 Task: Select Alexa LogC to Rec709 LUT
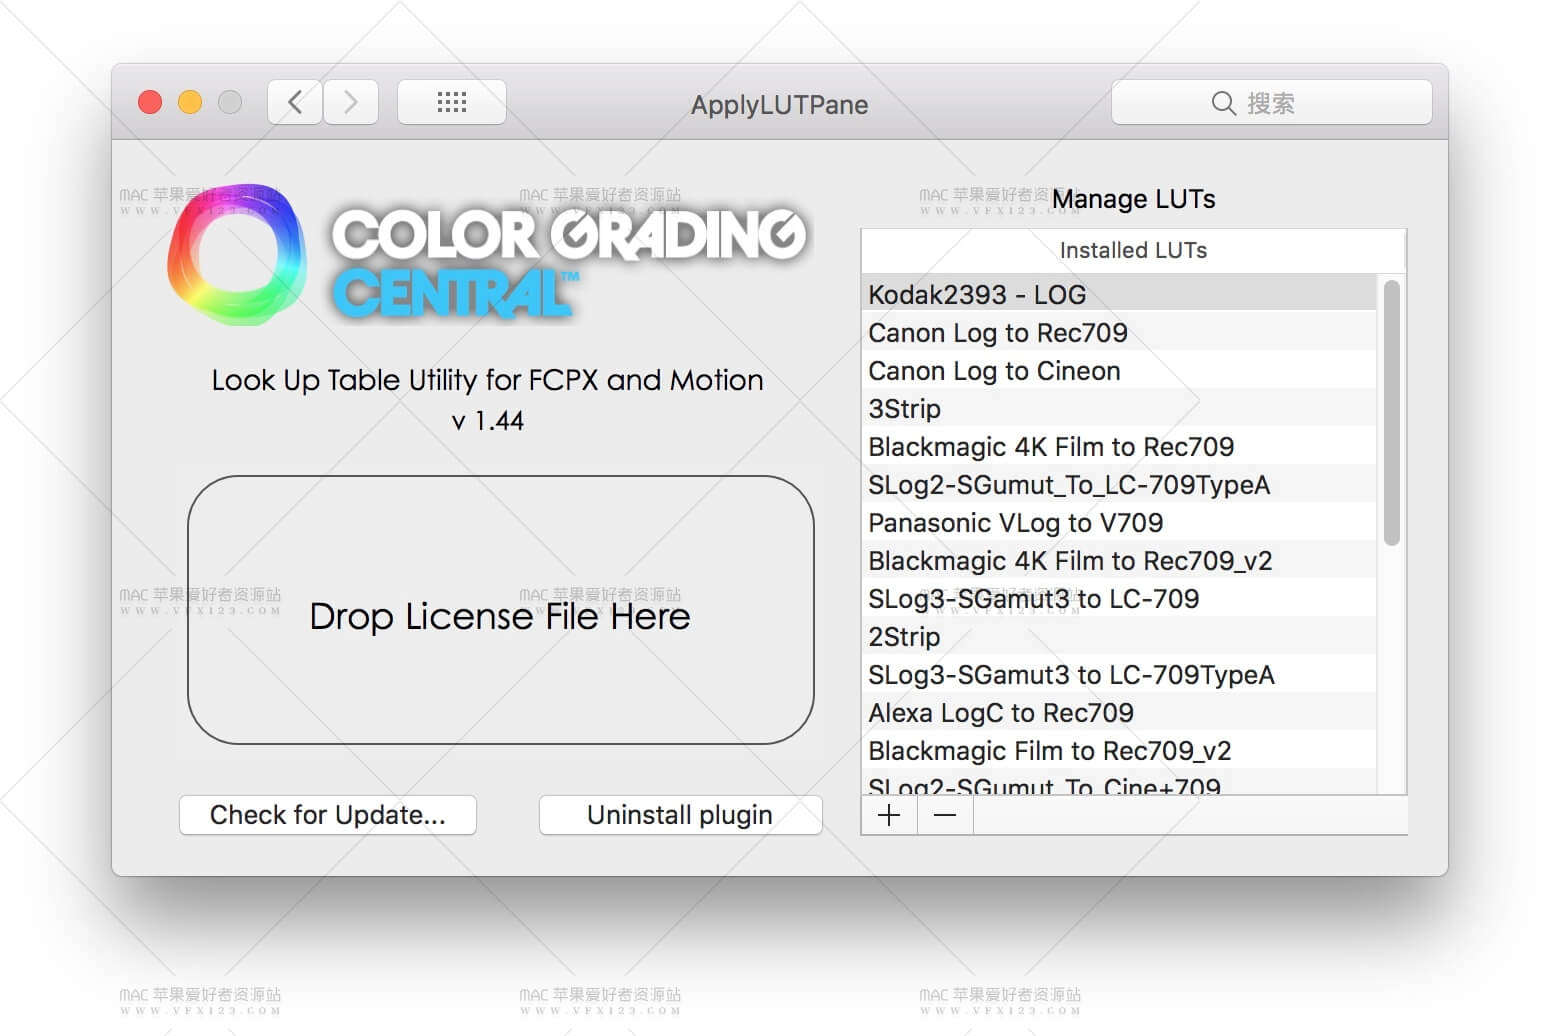1119,712
